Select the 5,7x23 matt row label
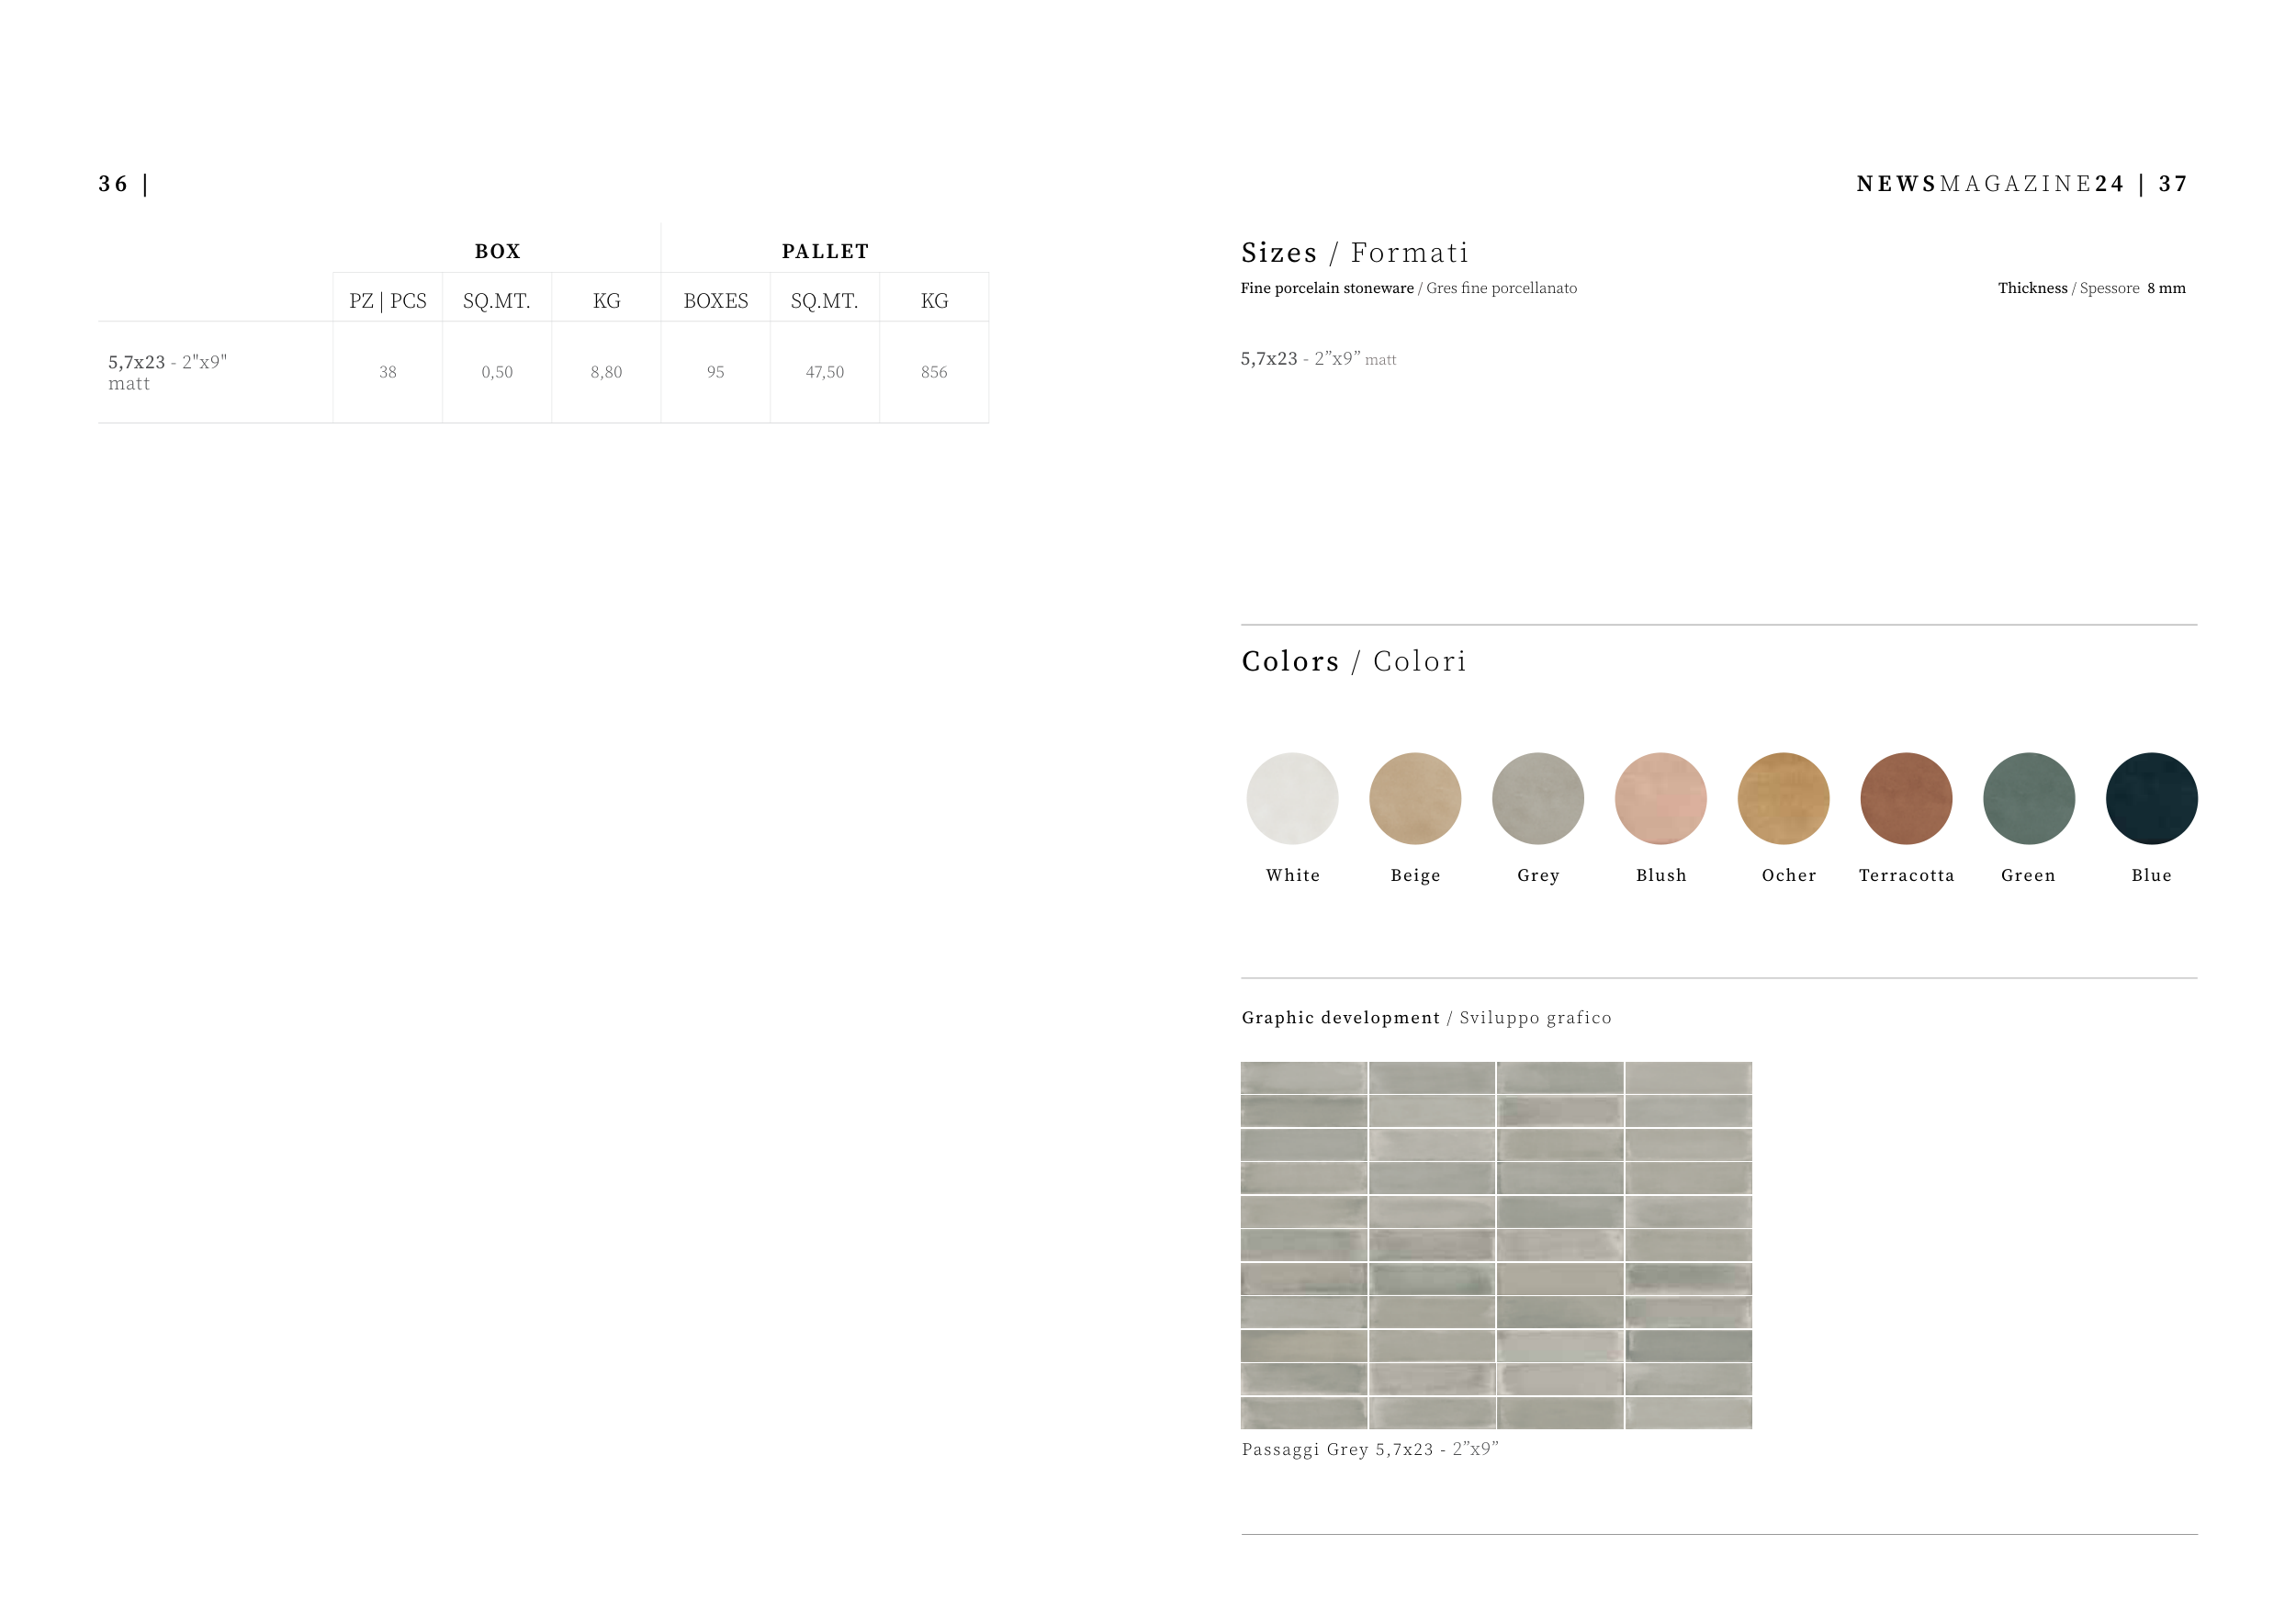This screenshot has width=2296, height=1624. pyautogui.click(x=167, y=372)
